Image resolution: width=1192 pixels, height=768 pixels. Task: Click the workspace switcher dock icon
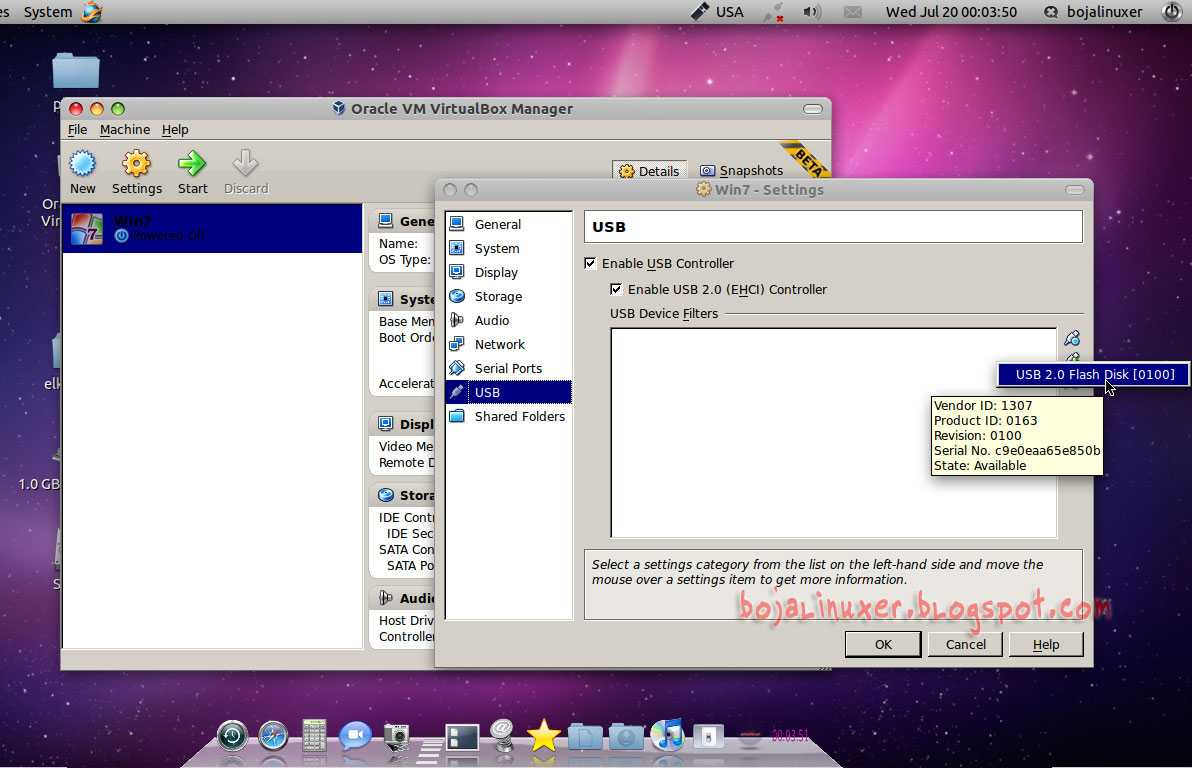tap(461, 737)
